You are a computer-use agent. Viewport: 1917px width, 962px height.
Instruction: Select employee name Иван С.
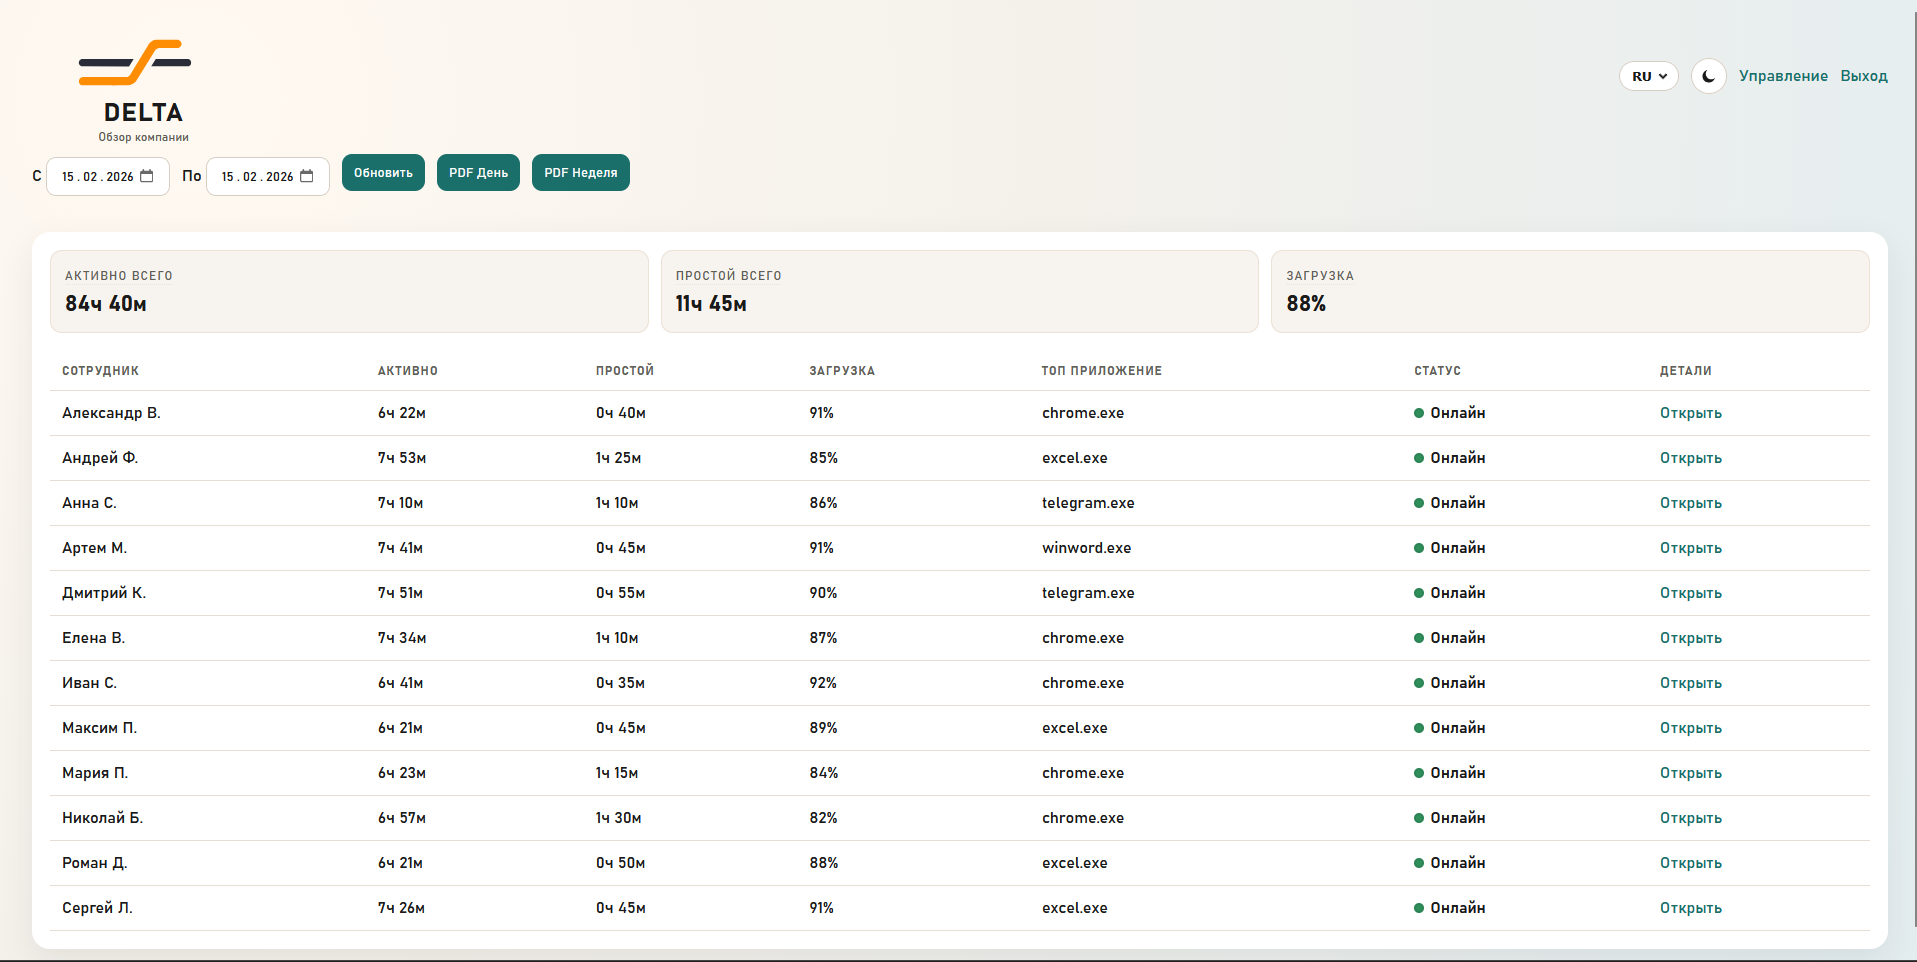tap(89, 683)
